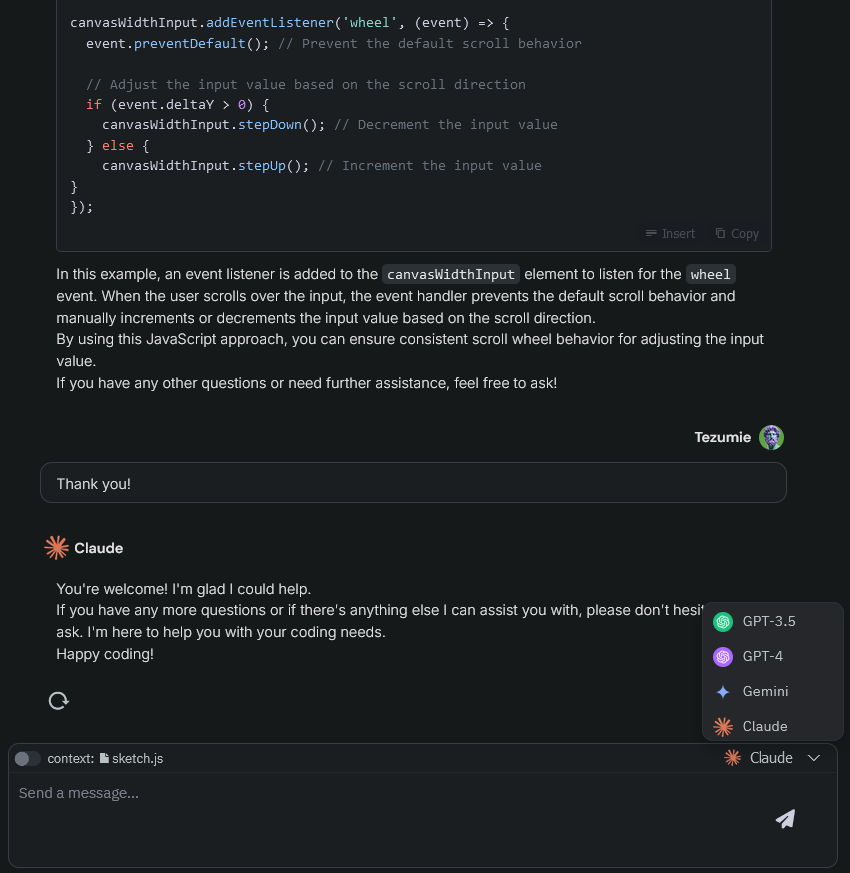Toggle the context switch on
Image resolution: width=850 pixels, height=873 pixels.
coord(28,759)
